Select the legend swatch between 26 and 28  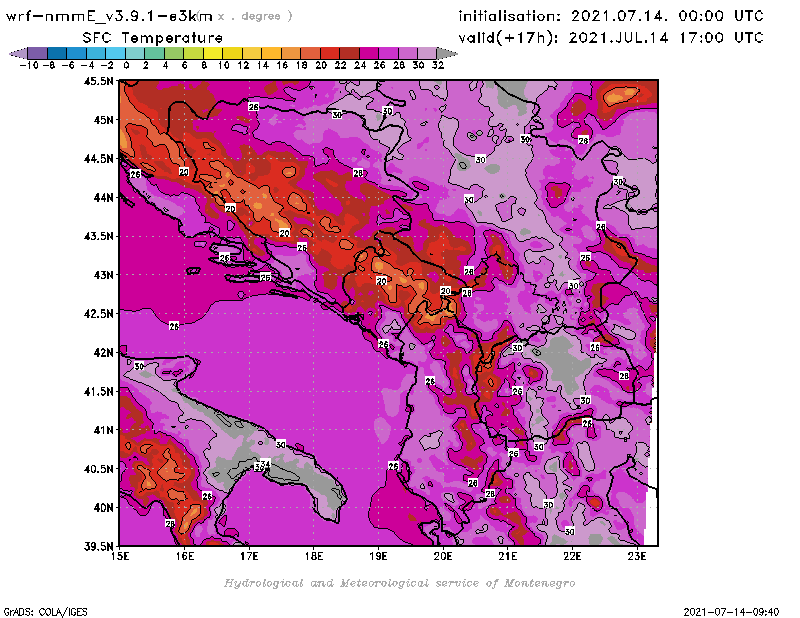[x=388, y=54]
